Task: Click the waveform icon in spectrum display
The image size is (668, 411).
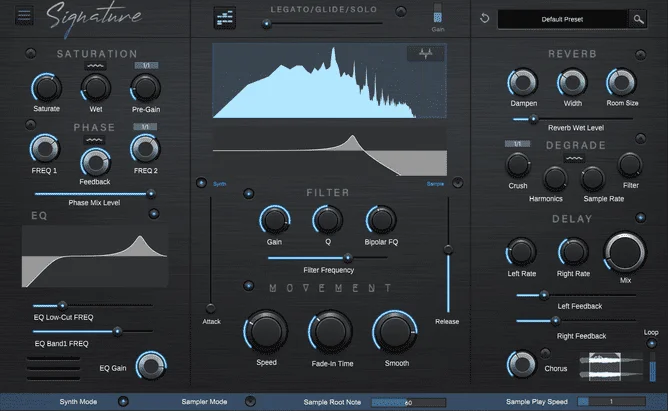Action: coord(425,54)
